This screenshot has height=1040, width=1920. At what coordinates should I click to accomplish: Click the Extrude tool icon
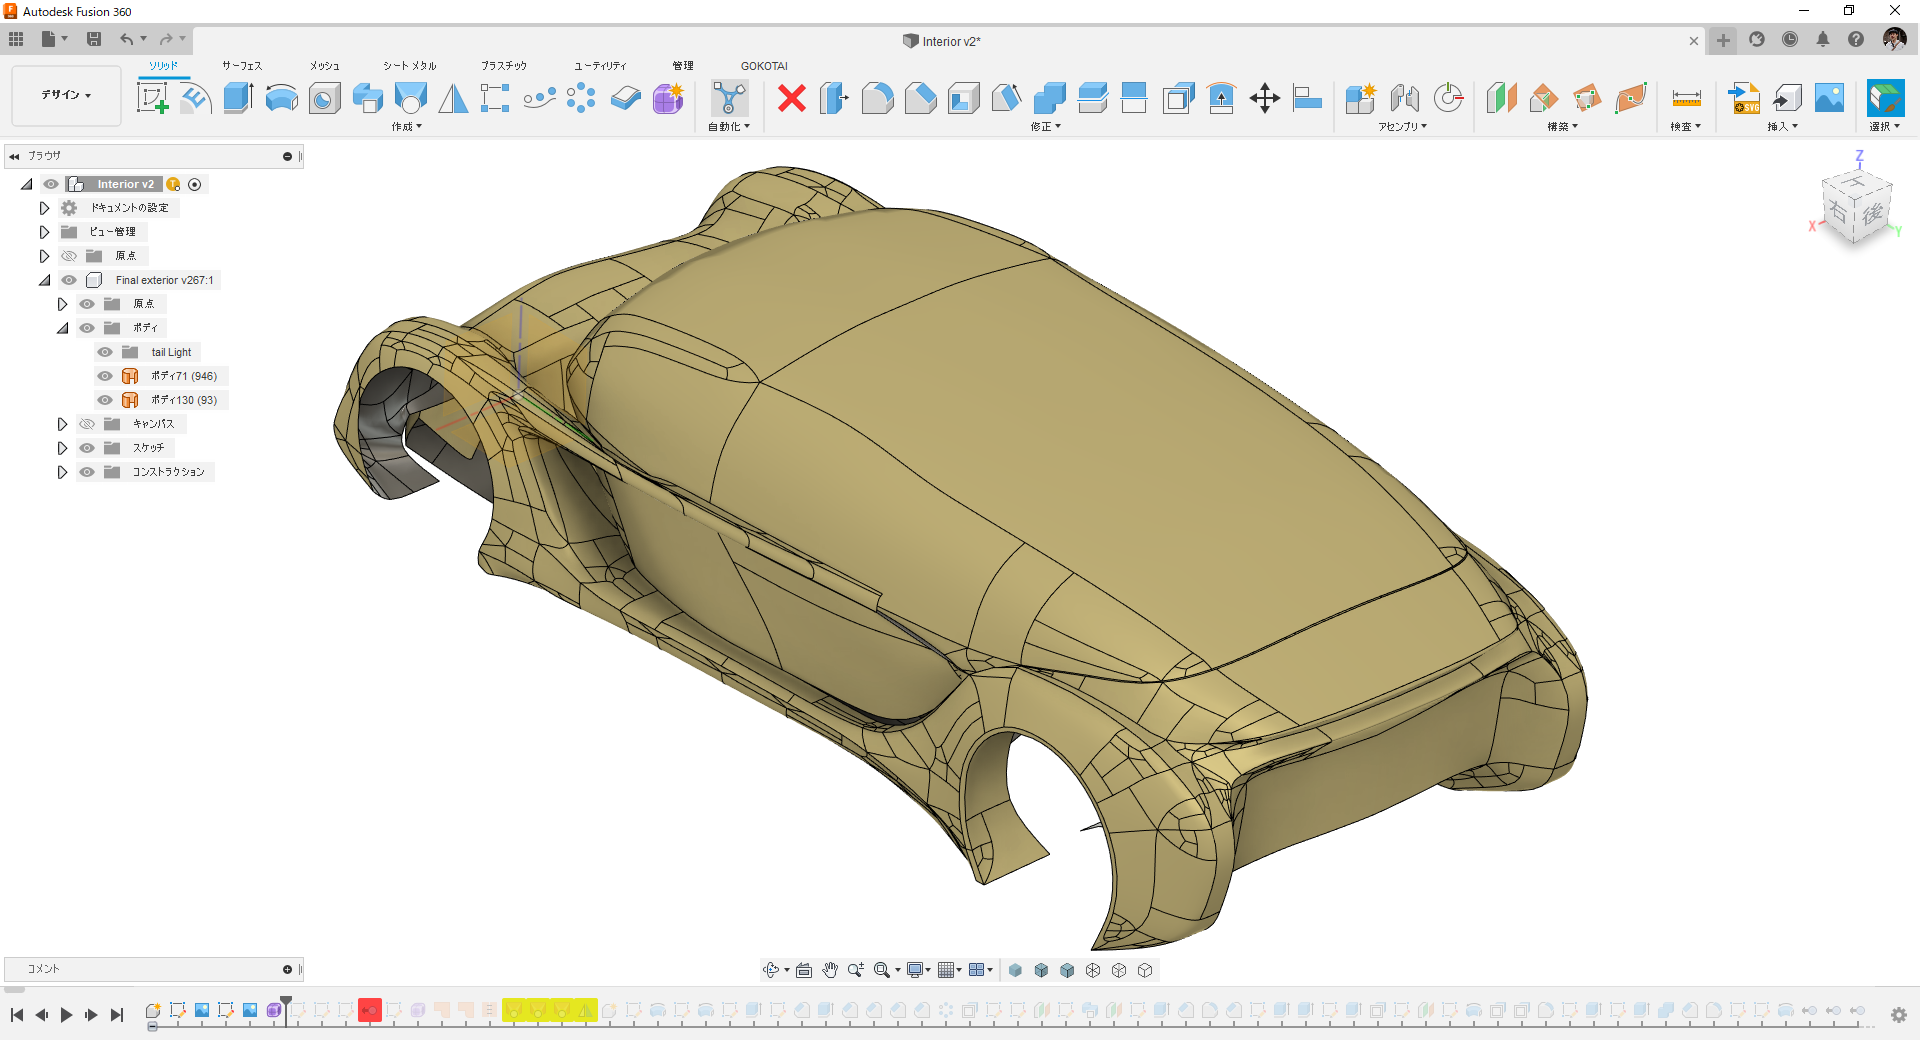pos(238,98)
